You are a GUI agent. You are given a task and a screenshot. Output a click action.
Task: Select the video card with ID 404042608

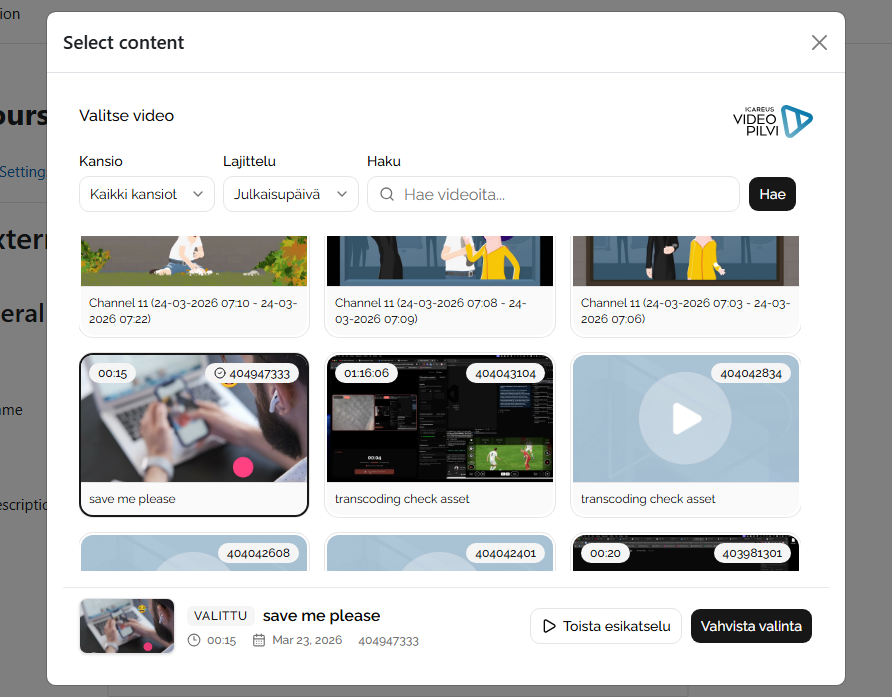pyautogui.click(x=194, y=553)
